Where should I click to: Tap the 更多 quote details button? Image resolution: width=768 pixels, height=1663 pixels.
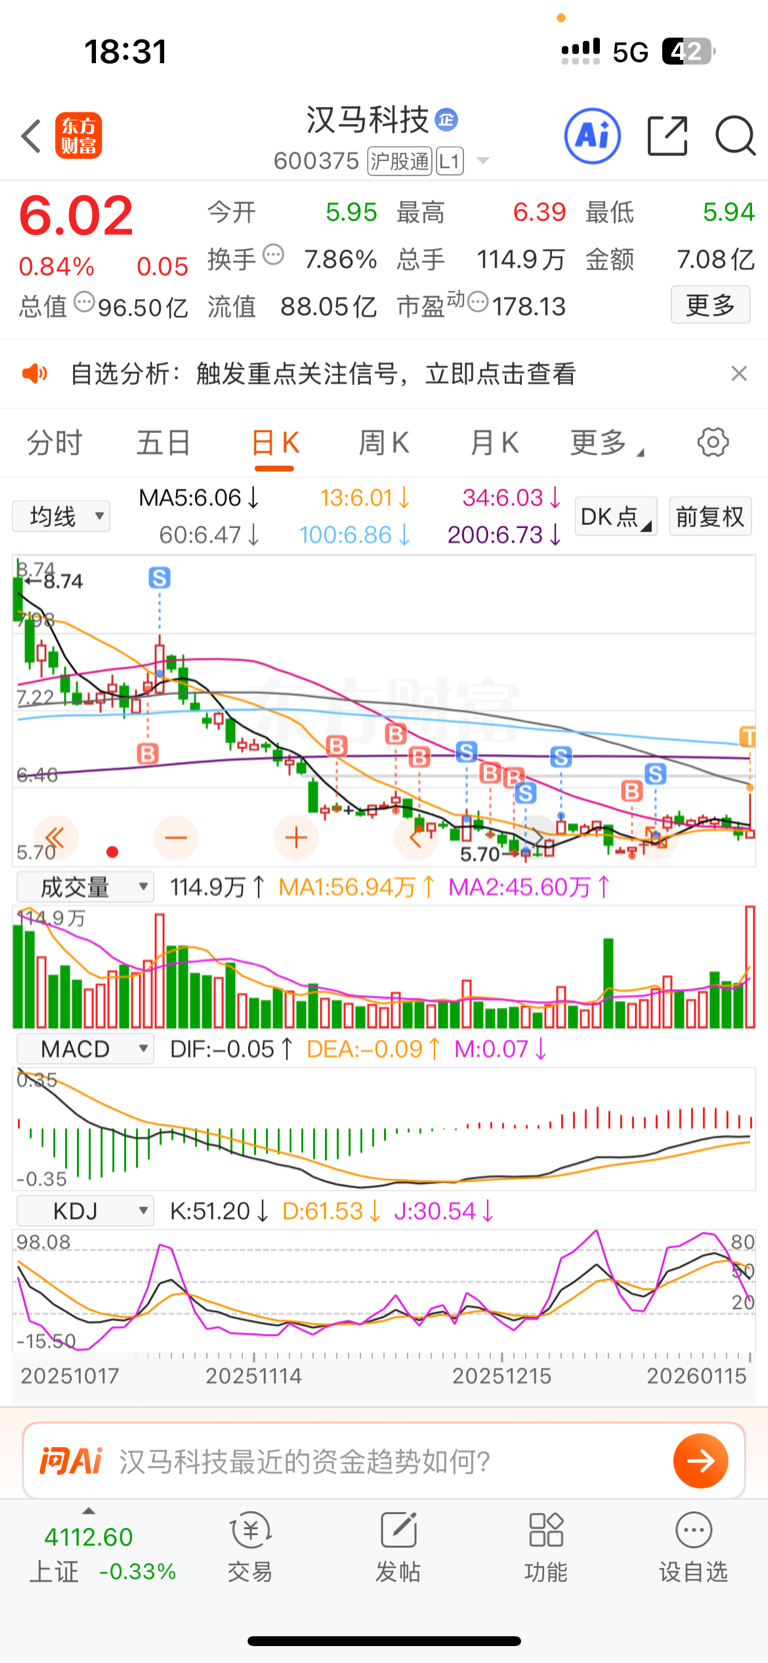point(710,305)
